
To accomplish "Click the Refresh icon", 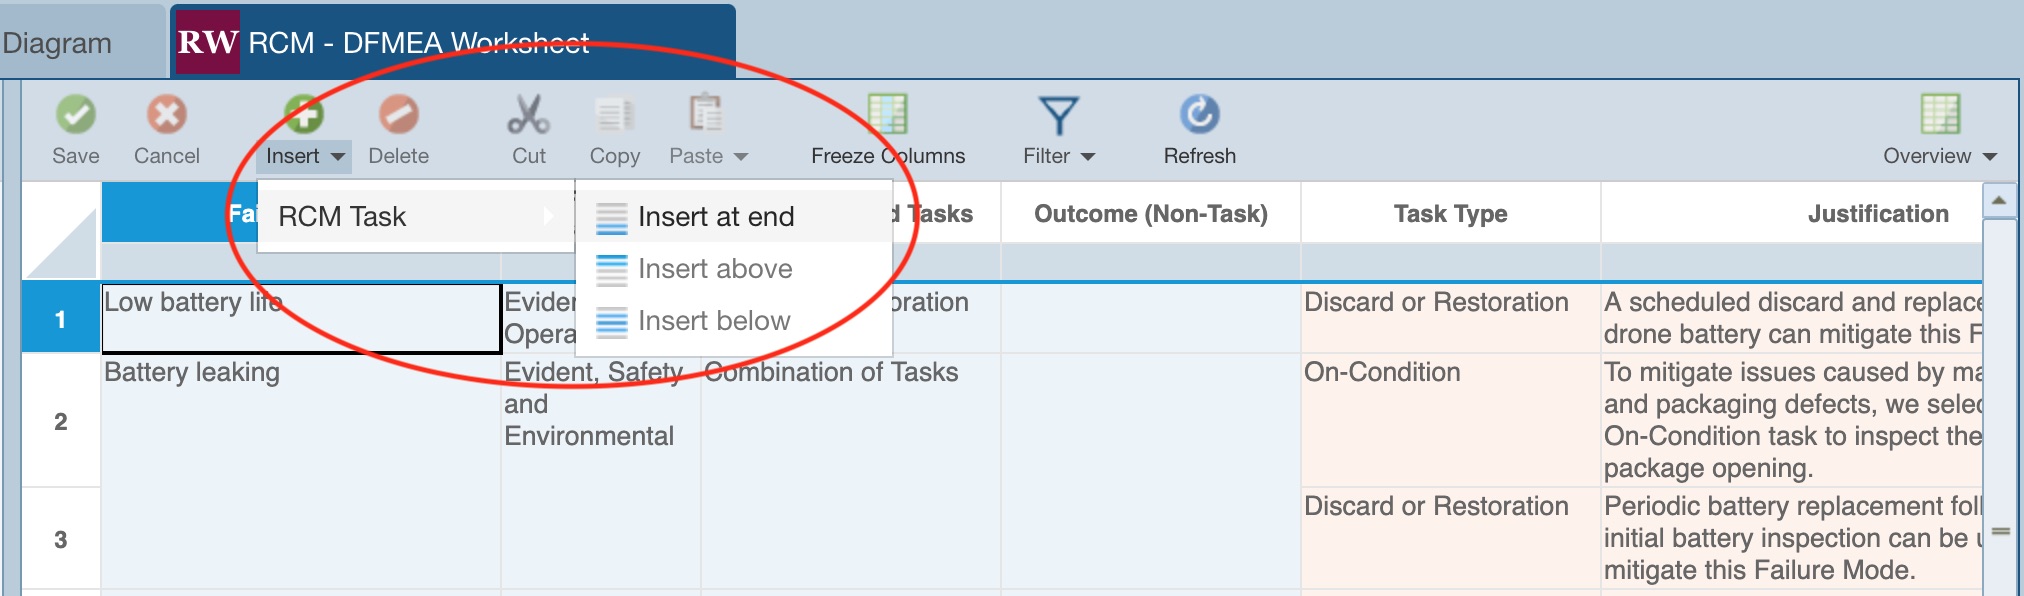I will coord(1199,115).
